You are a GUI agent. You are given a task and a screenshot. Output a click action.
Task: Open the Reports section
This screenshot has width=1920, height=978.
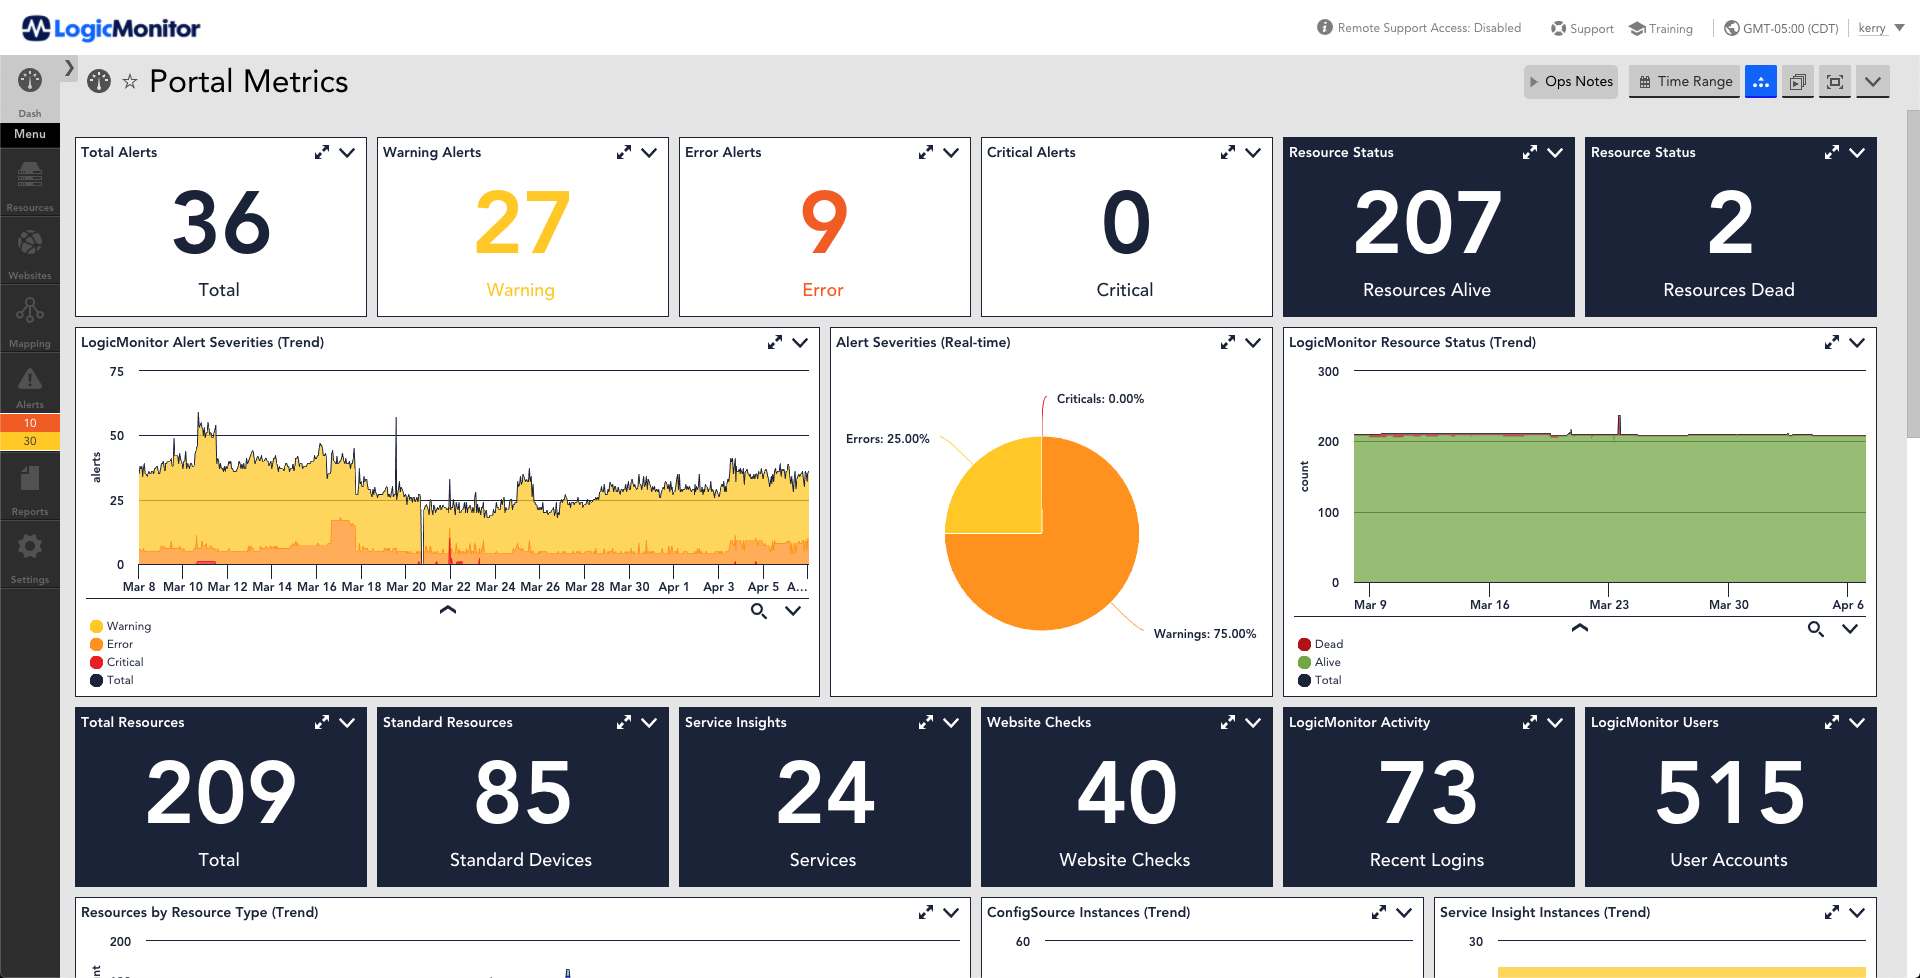coord(29,487)
